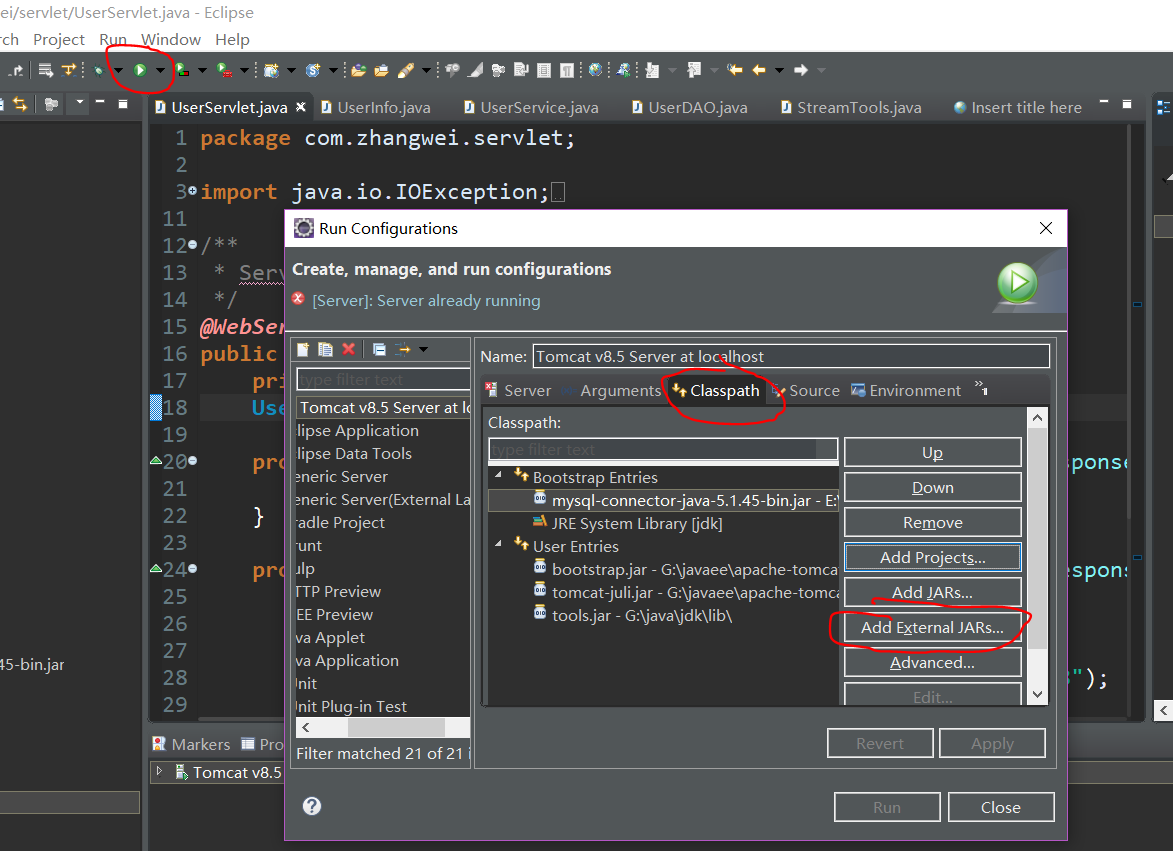Click Link with Editor icon in left panel
Image resolution: width=1173 pixels, height=851 pixels.
tap(19, 104)
